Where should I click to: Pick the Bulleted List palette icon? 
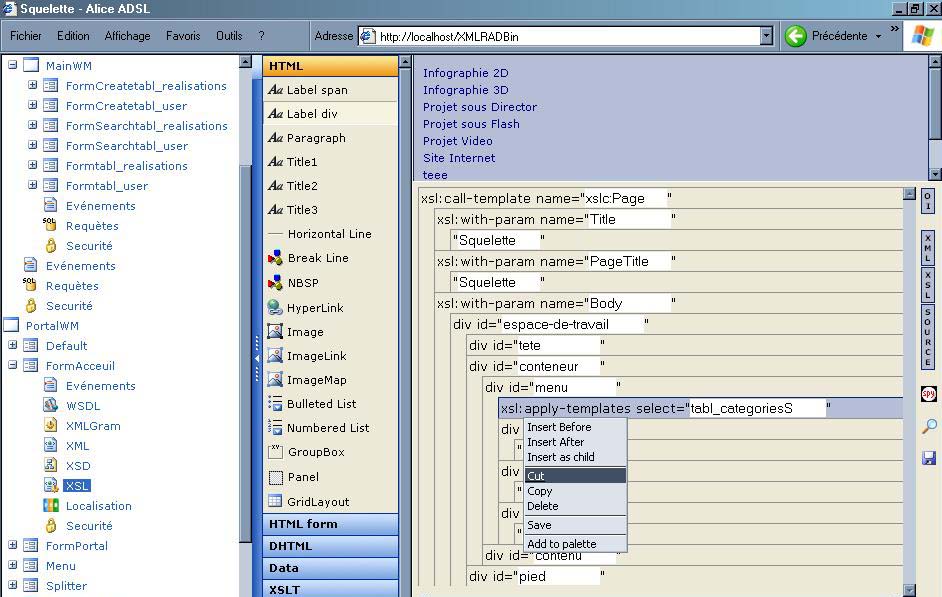tap(275, 404)
